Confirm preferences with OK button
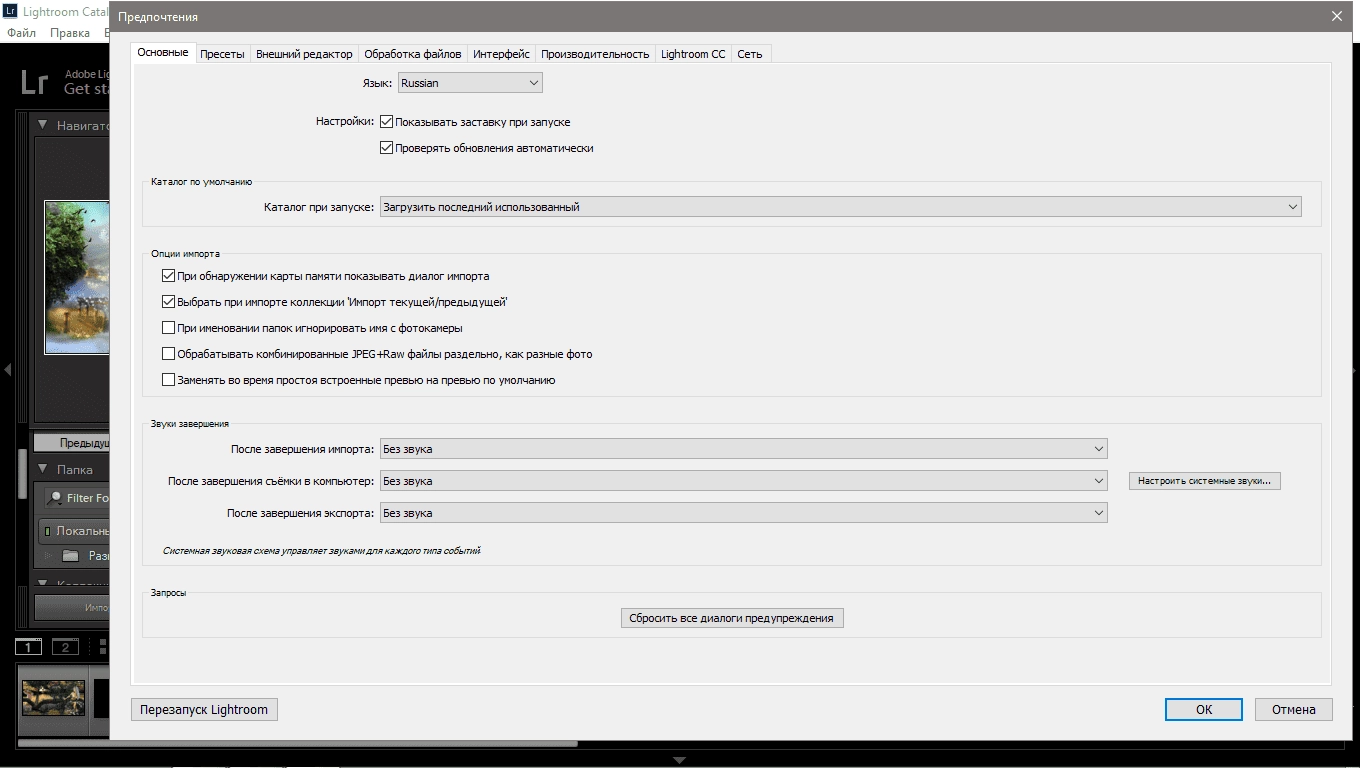Viewport: 1360px width, 768px height. (x=1204, y=709)
